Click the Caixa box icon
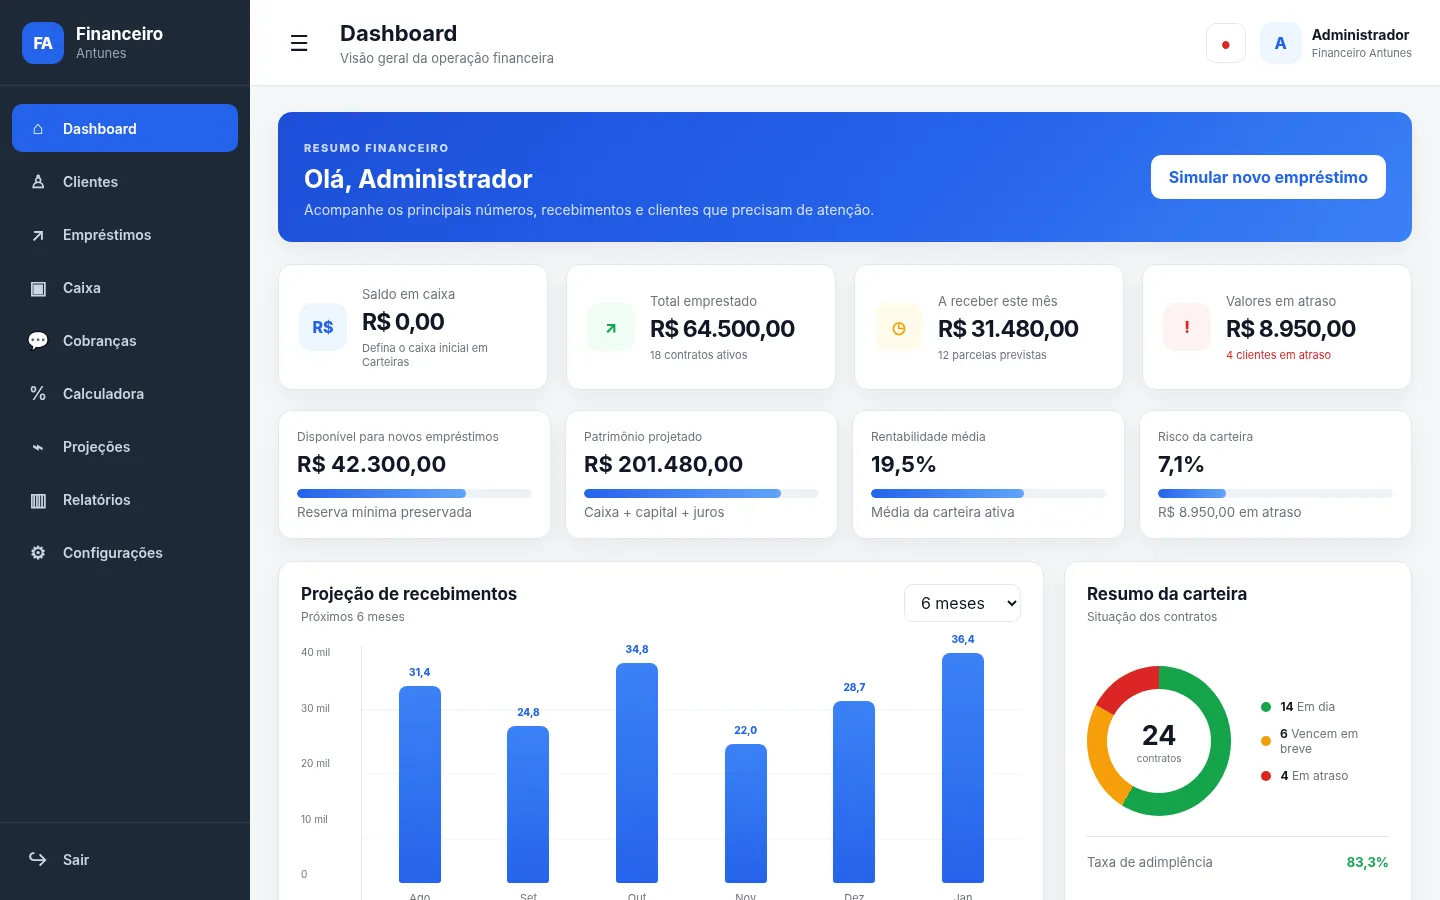The width and height of the screenshot is (1440, 900). click(38, 287)
